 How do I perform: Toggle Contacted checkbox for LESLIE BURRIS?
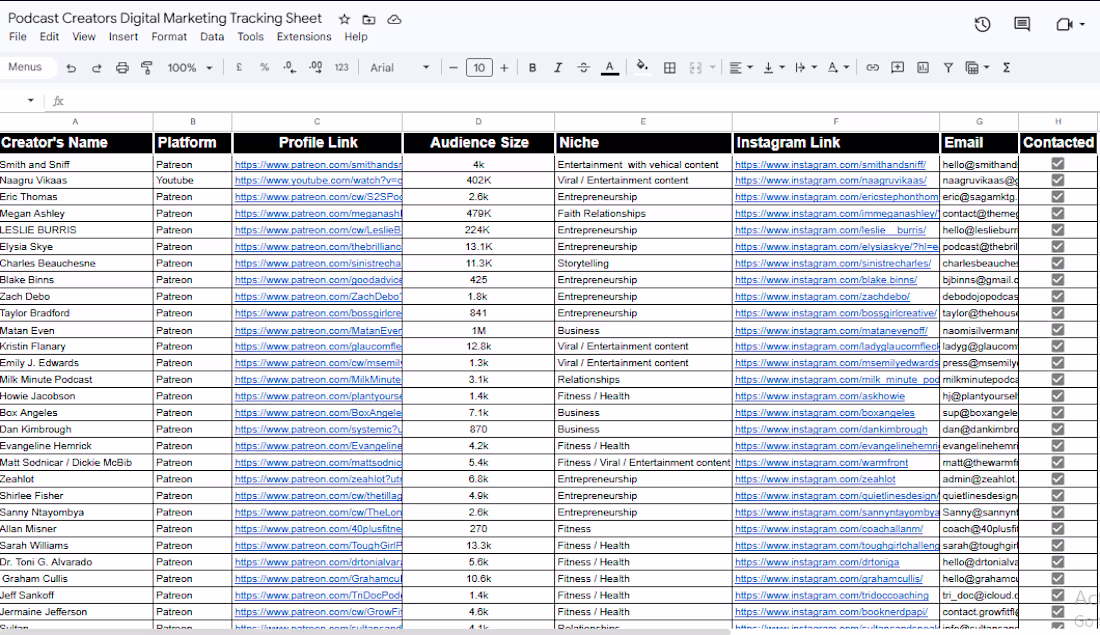(1058, 229)
